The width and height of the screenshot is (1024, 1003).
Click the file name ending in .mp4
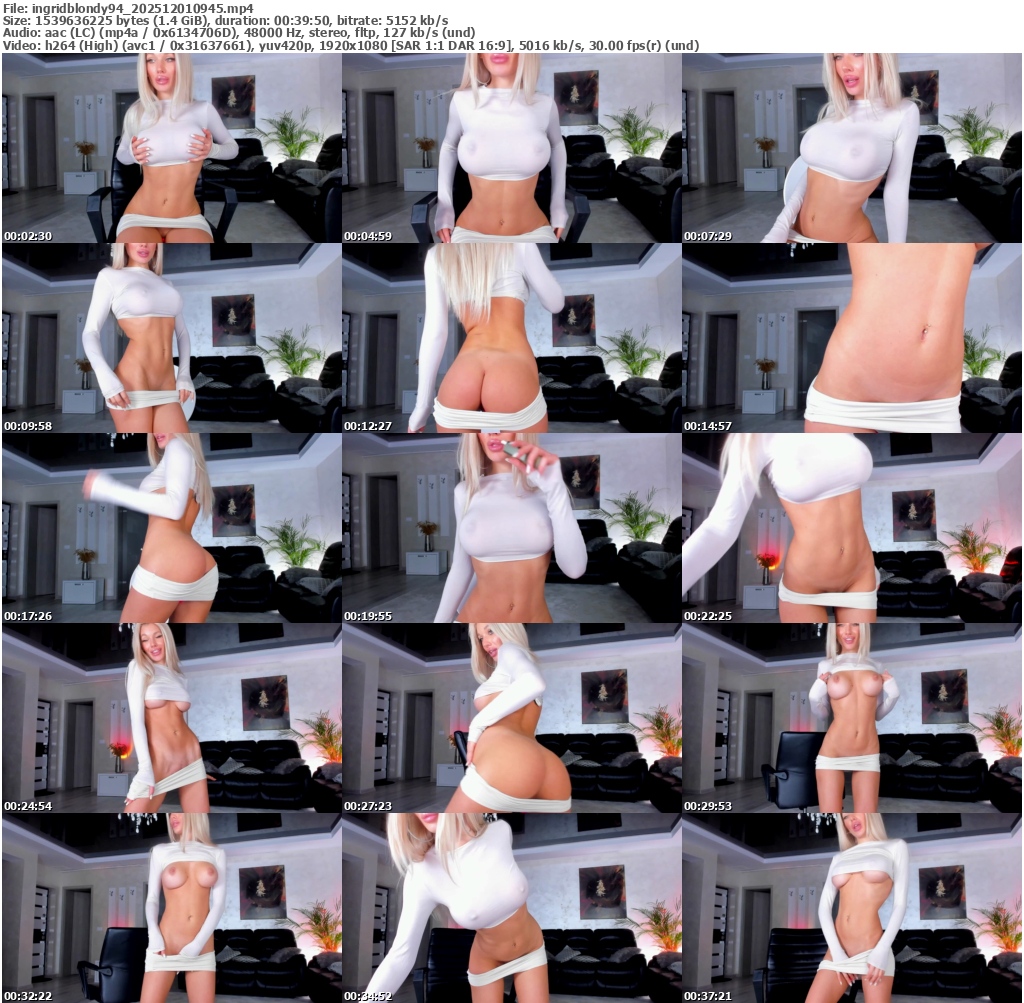pyautogui.click(x=142, y=8)
